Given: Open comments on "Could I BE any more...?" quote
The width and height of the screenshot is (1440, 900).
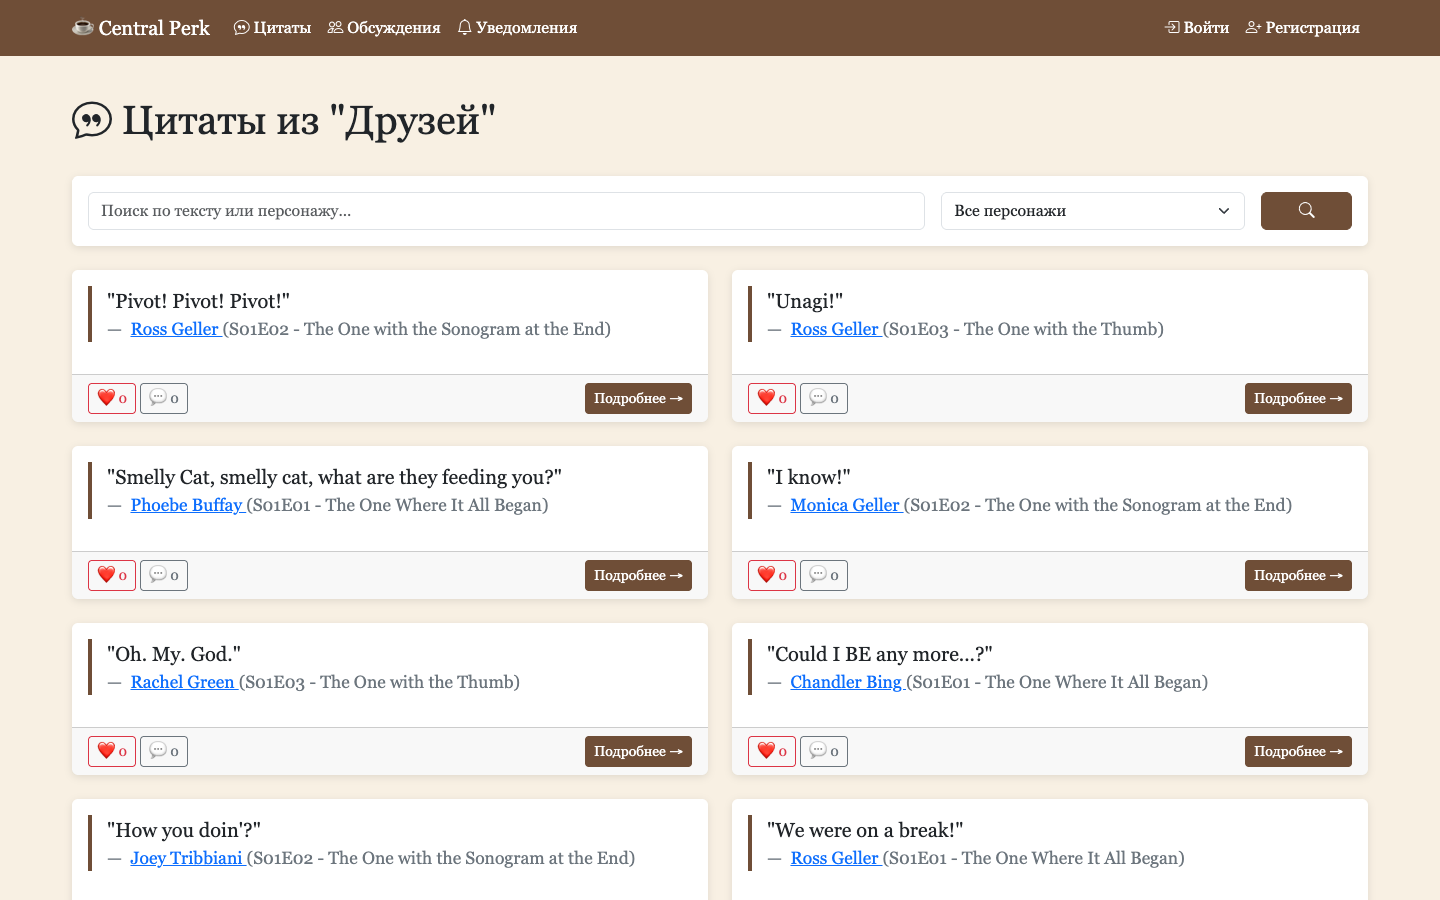Looking at the screenshot, I should click(x=824, y=751).
